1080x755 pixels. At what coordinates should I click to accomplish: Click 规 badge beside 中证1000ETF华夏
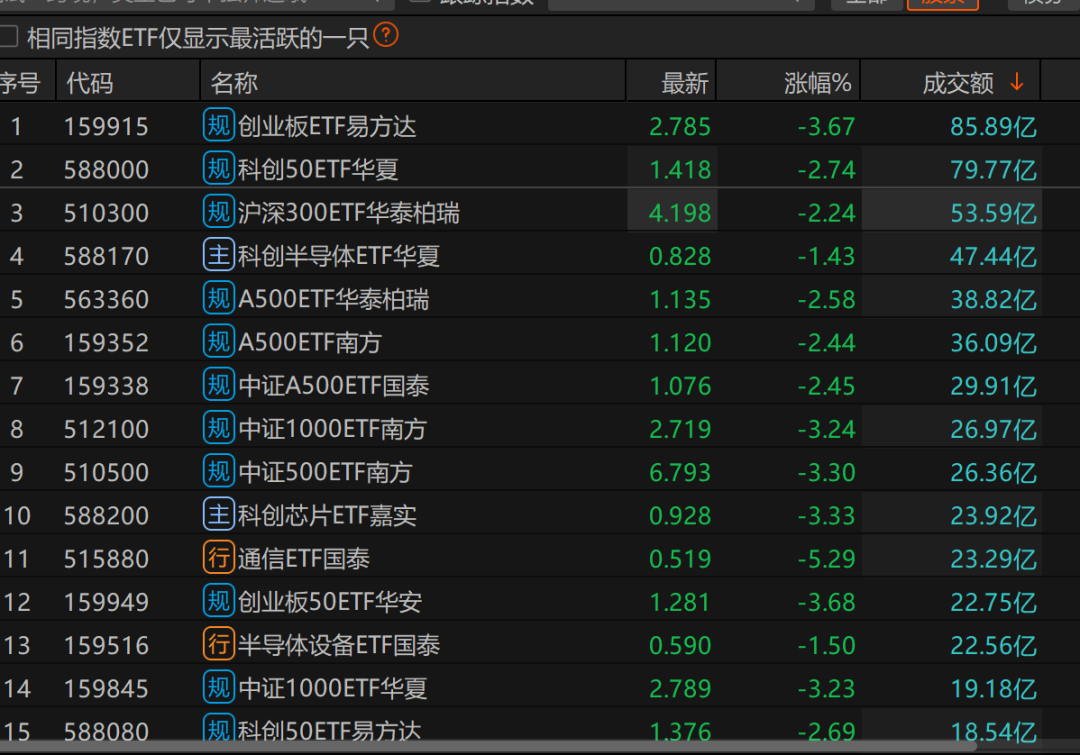tap(219, 687)
